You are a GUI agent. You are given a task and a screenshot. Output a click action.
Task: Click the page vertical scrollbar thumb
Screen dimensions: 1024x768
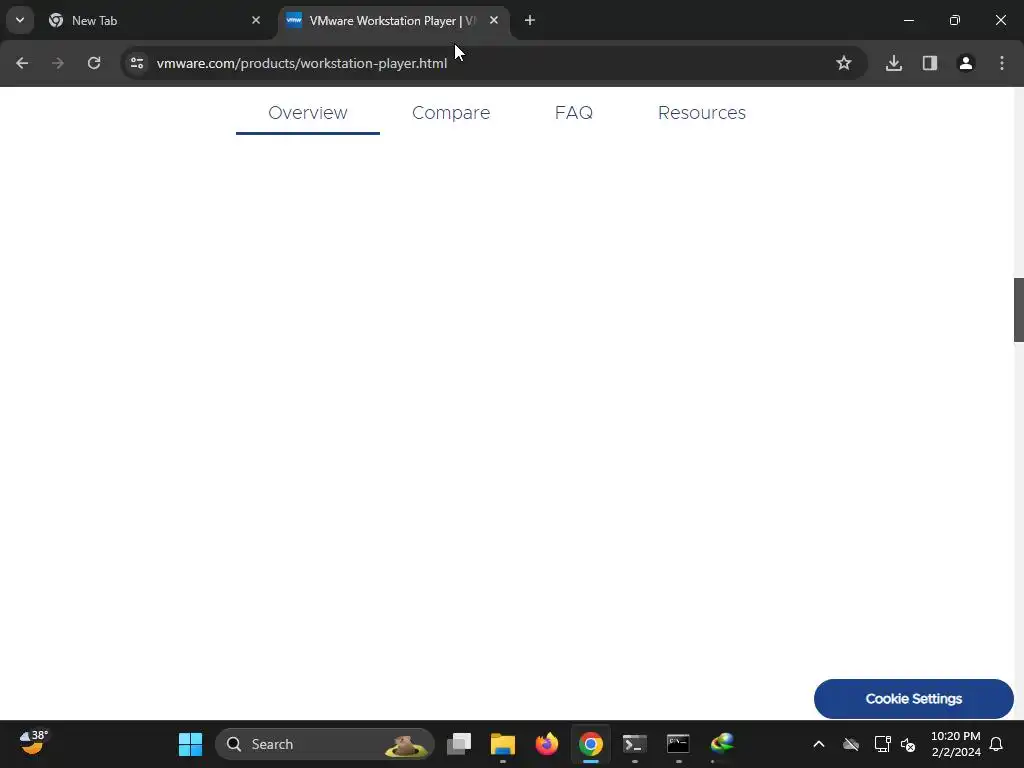click(1018, 310)
